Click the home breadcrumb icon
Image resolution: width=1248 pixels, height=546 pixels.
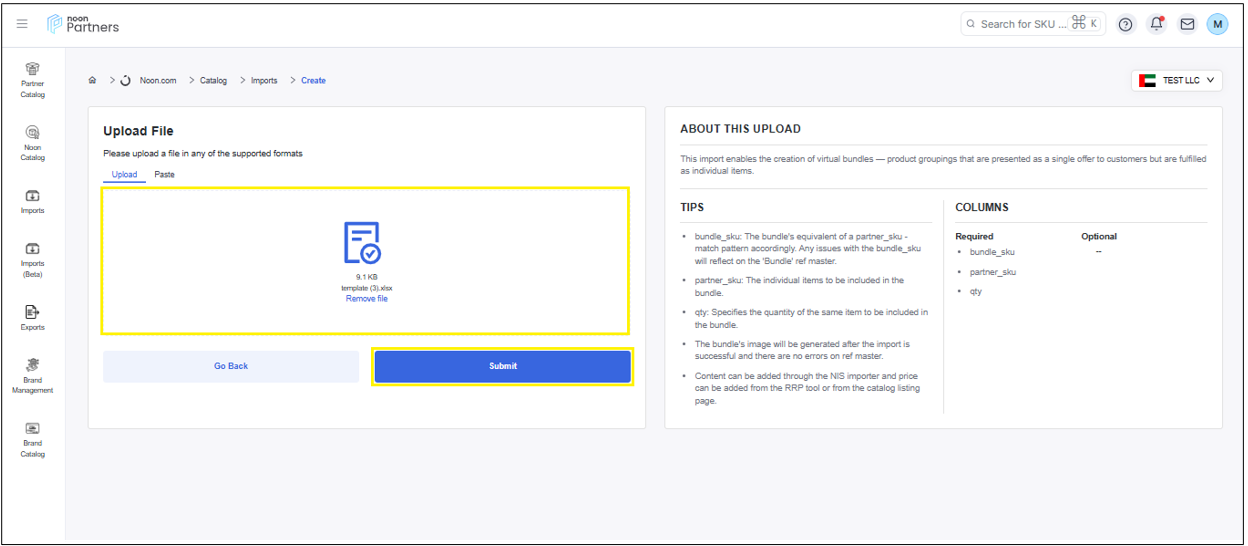pyautogui.click(x=93, y=80)
